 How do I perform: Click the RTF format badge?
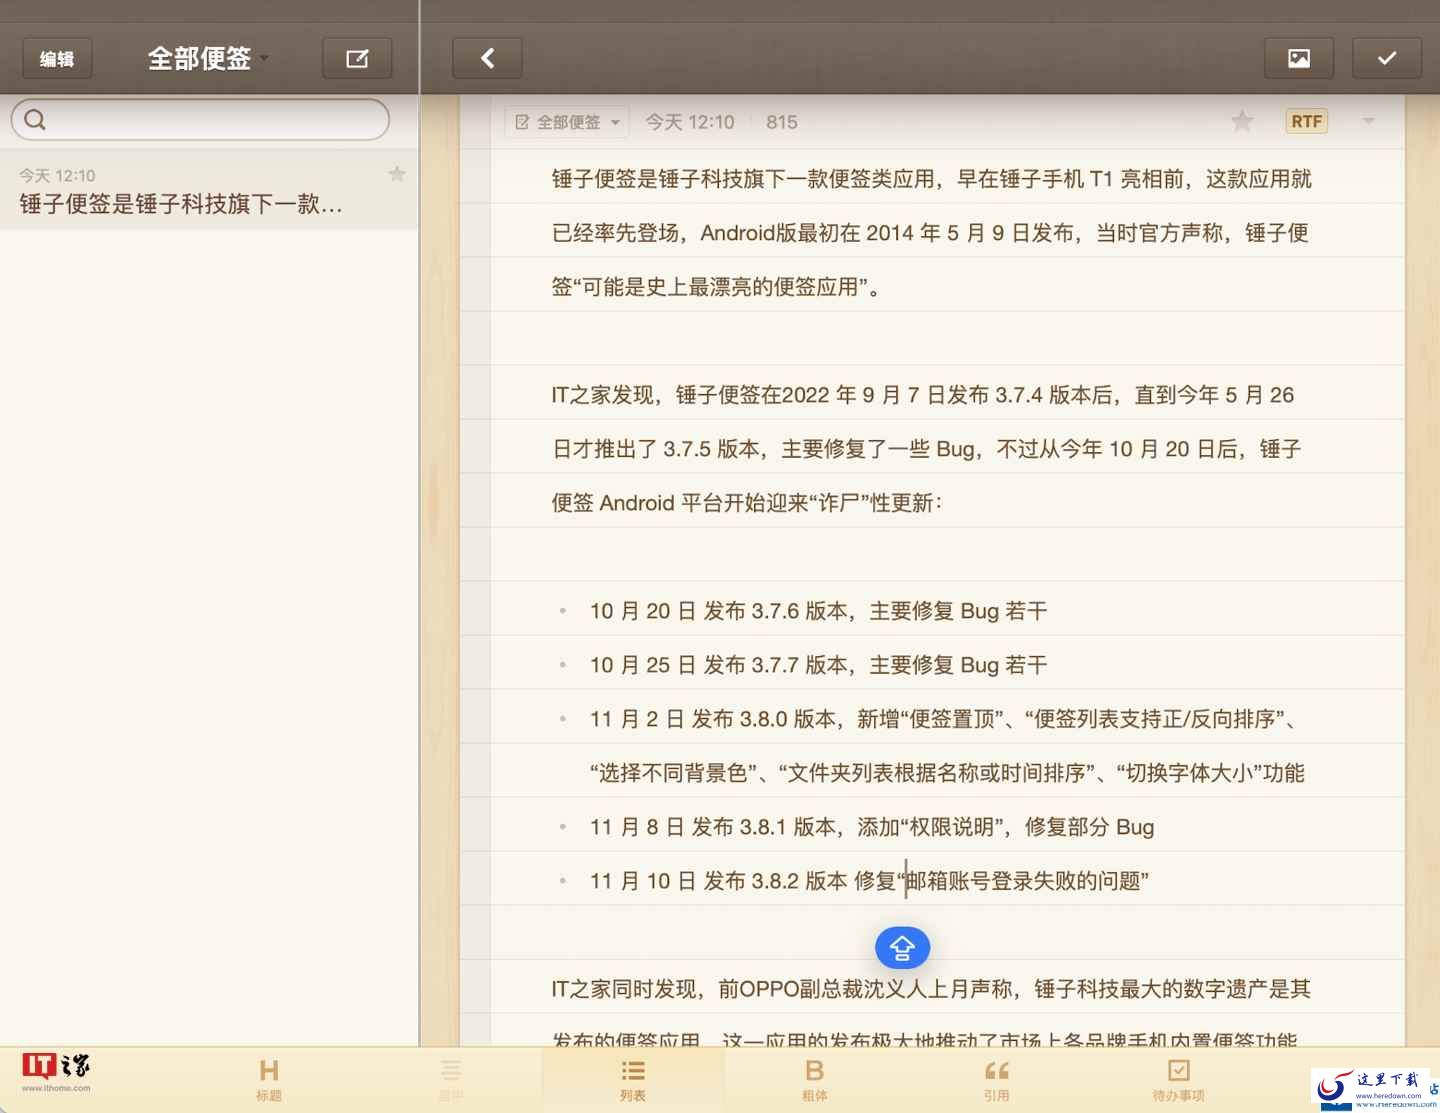click(x=1306, y=122)
